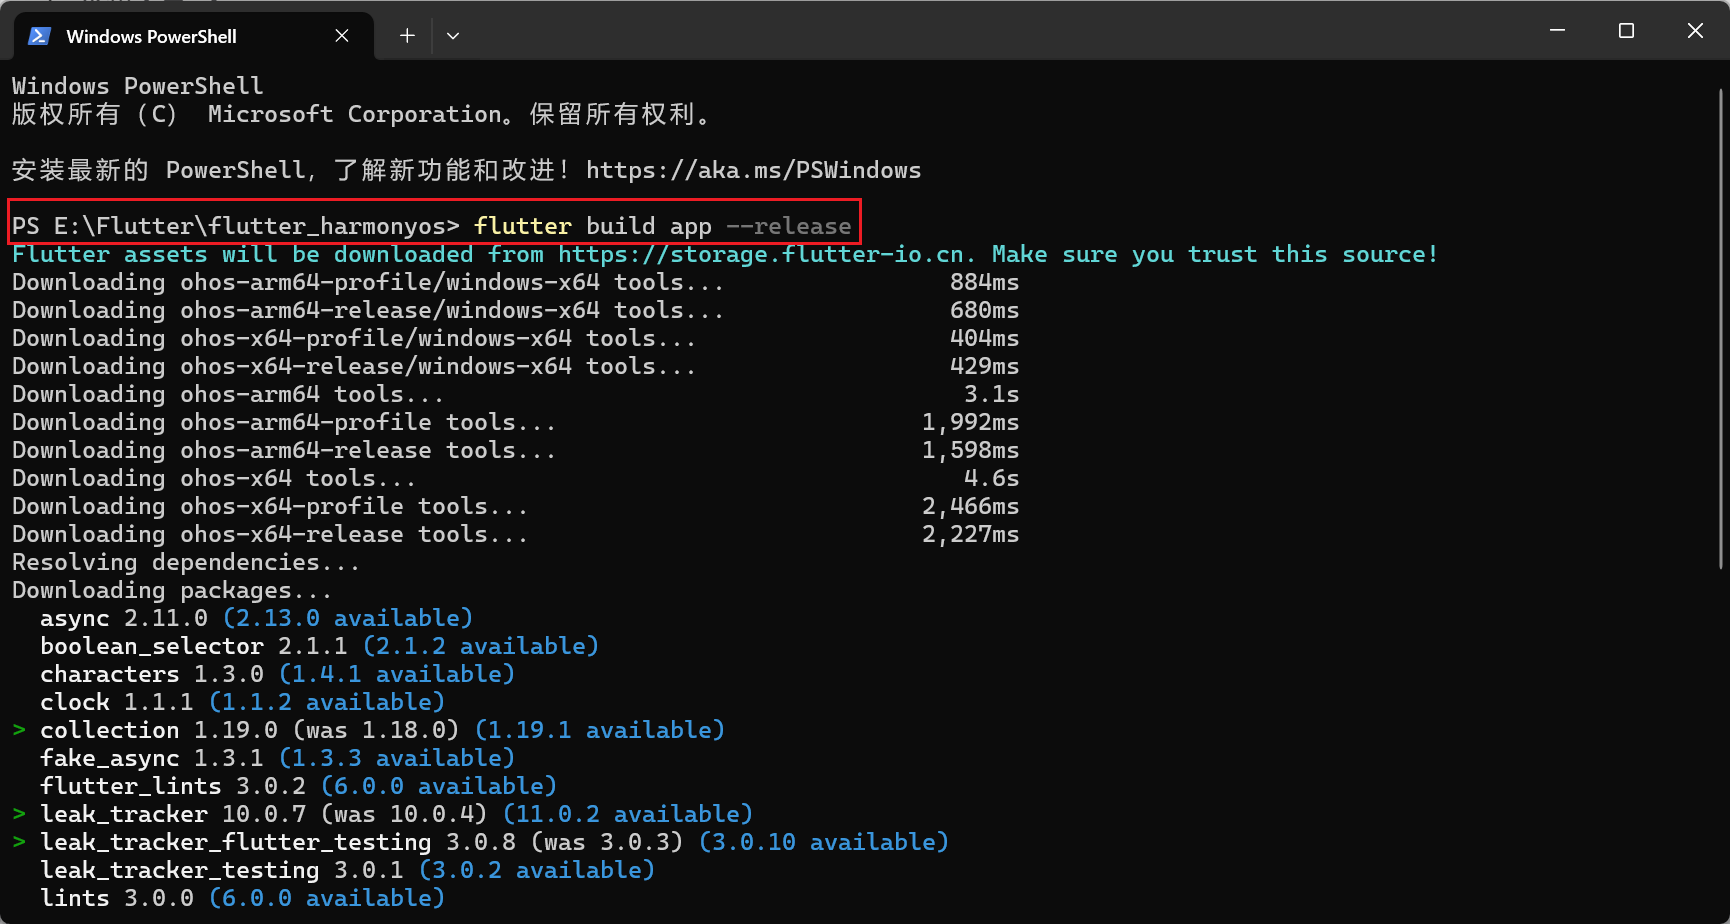This screenshot has height=924, width=1730.
Task: Expand the new tab profile dropdown
Action: click(x=453, y=36)
